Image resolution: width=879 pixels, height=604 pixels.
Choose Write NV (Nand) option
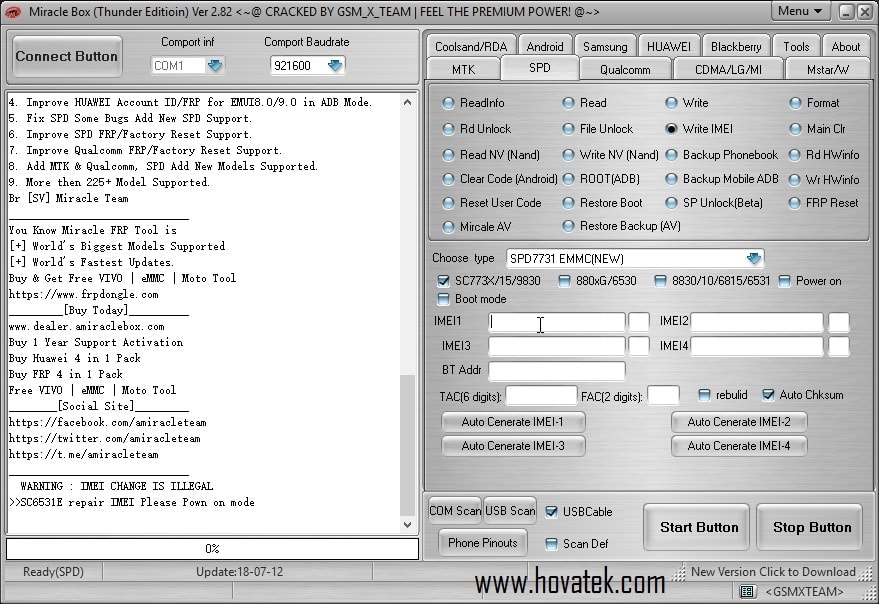[x=610, y=155]
